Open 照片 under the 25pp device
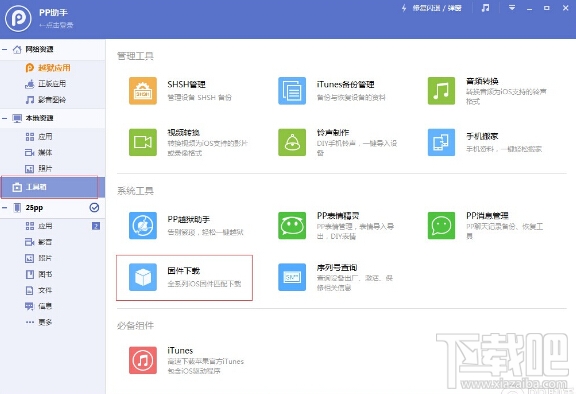 coord(39,258)
